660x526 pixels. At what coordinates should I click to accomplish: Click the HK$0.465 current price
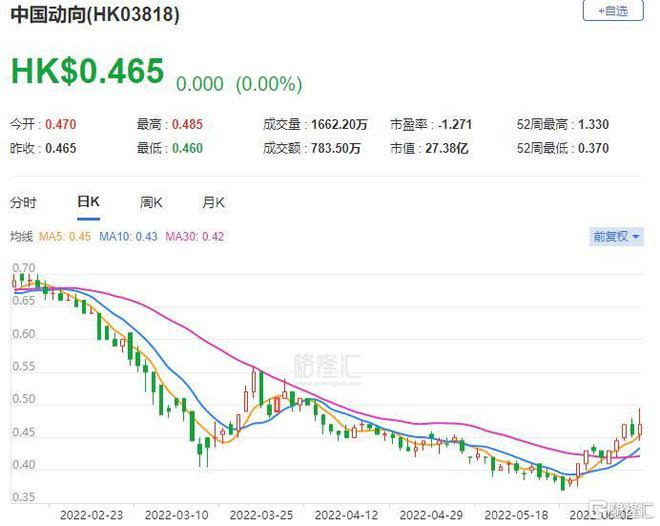tap(88, 71)
